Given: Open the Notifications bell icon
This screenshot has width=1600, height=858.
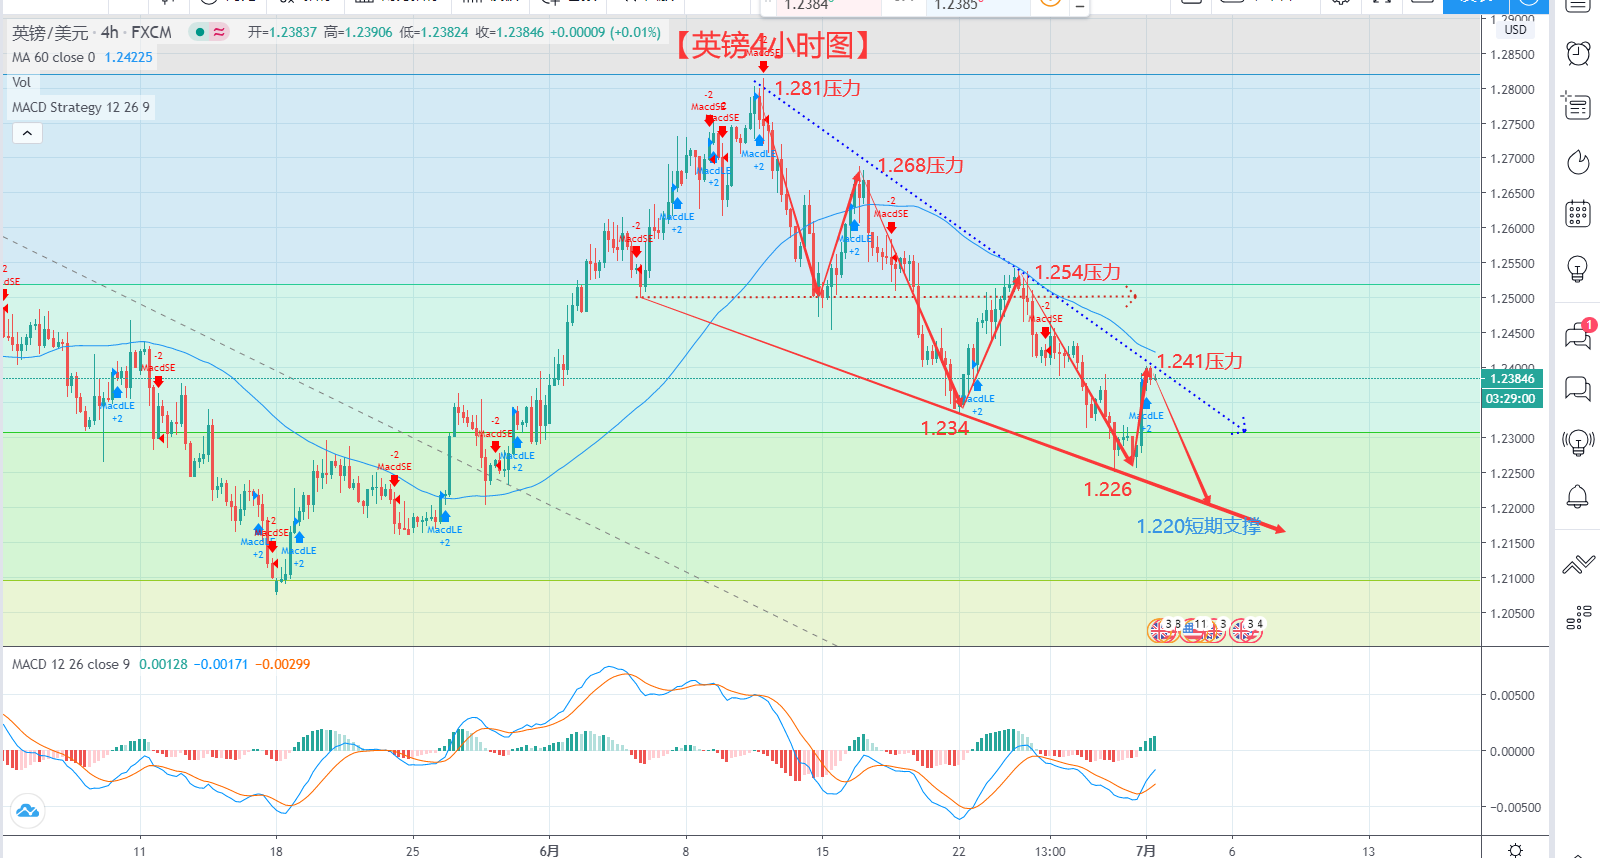Looking at the screenshot, I should tap(1578, 496).
